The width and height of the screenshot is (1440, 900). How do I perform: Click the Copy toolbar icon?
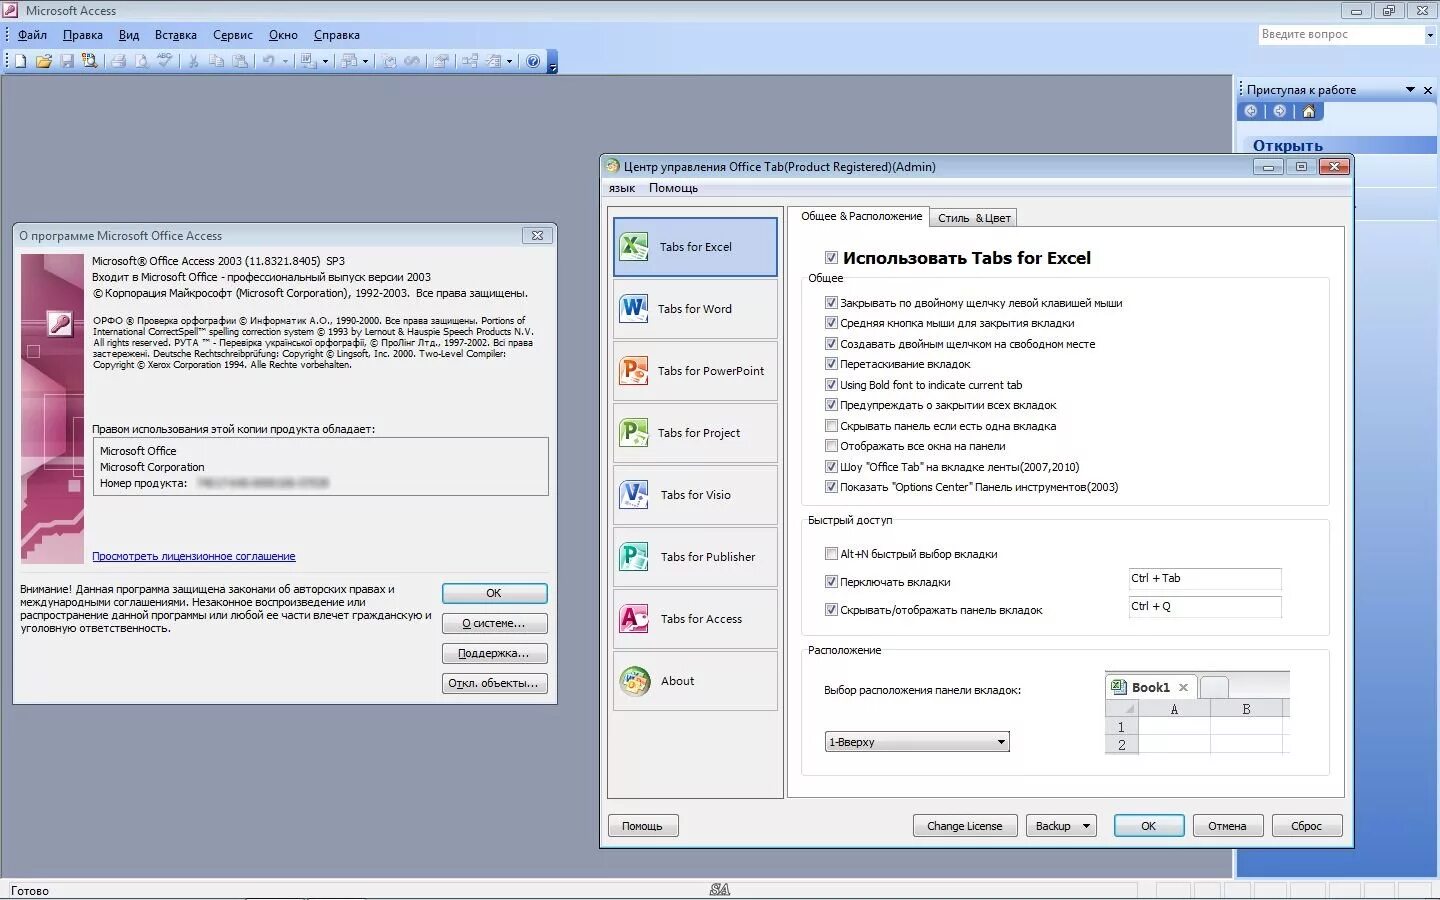[x=216, y=61]
